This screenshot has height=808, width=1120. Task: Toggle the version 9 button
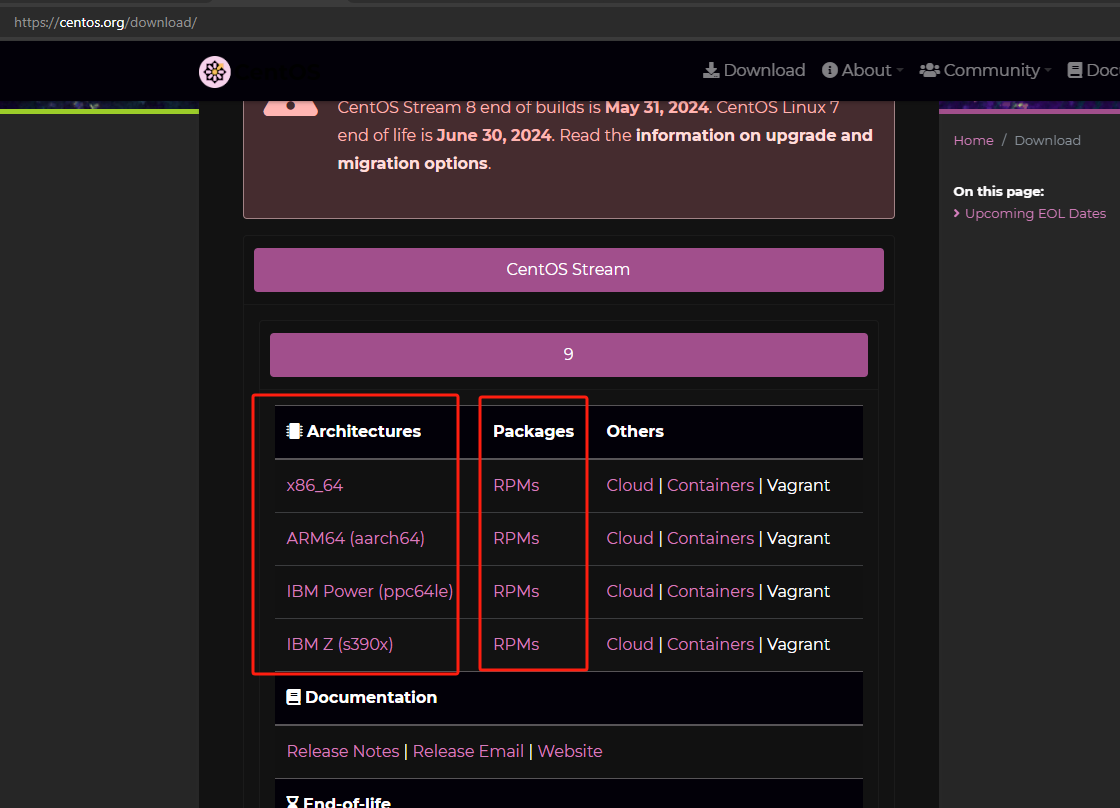coord(569,354)
